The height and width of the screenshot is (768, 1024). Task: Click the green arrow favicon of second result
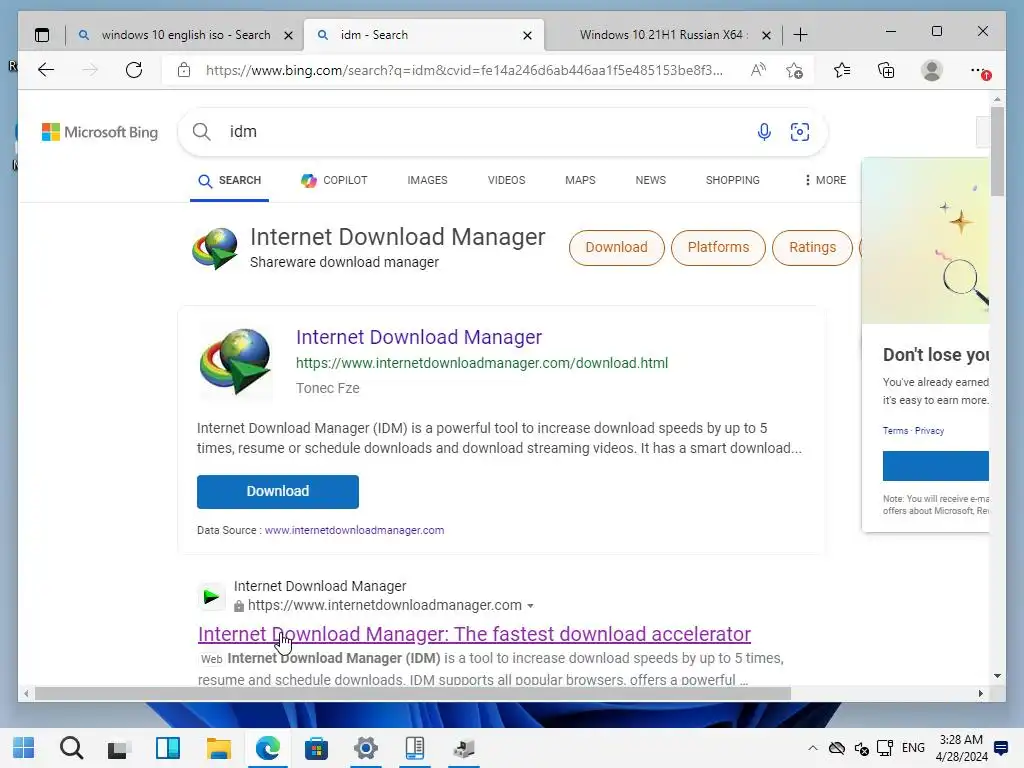coord(211,596)
